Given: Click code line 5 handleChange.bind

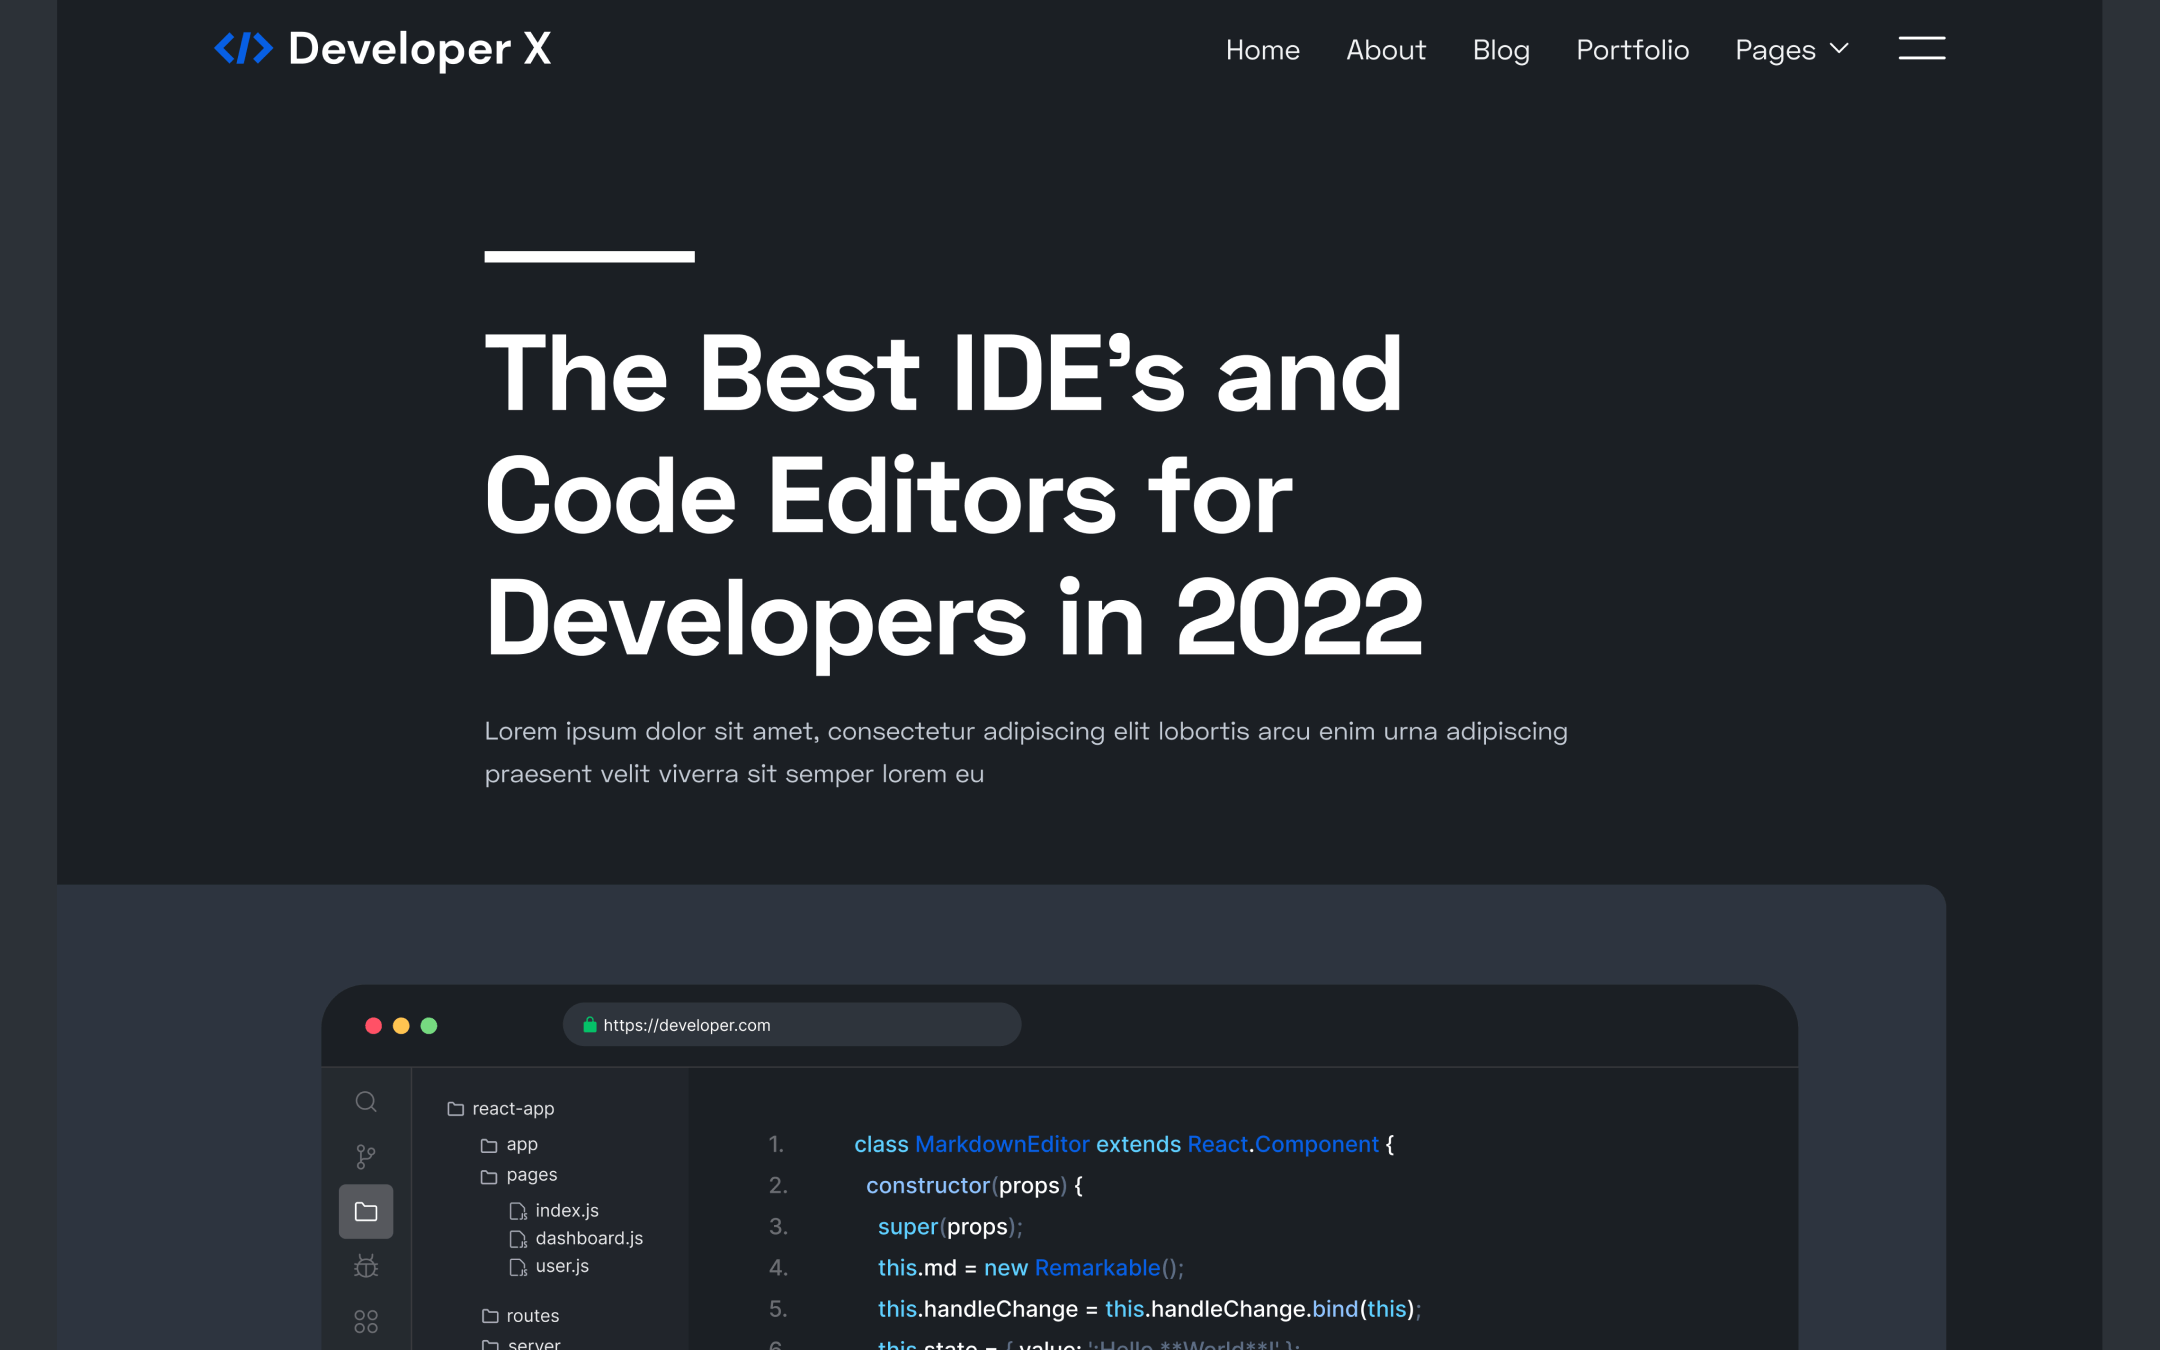Looking at the screenshot, I should [1149, 1309].
